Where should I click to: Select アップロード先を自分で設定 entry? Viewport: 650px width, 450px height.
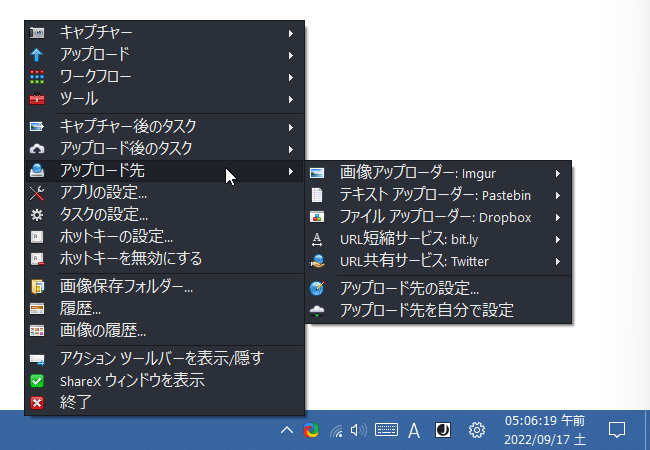pyautogui.click(x=439, y=310)
